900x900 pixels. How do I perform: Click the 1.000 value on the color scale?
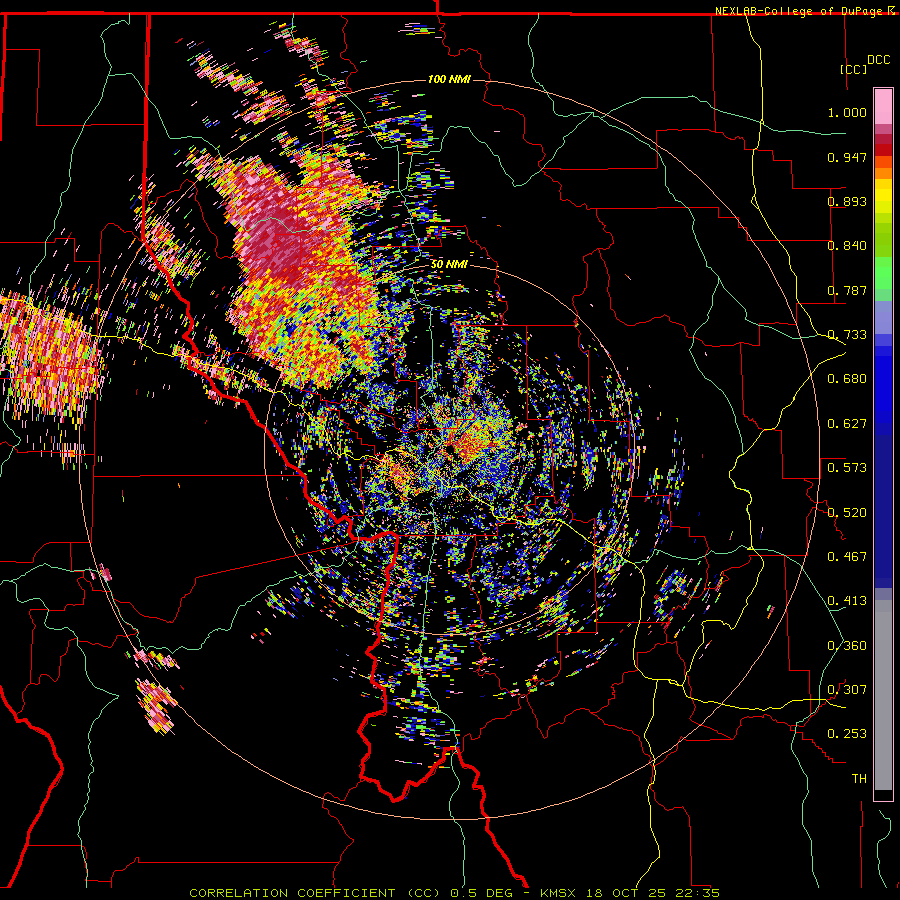847,112
